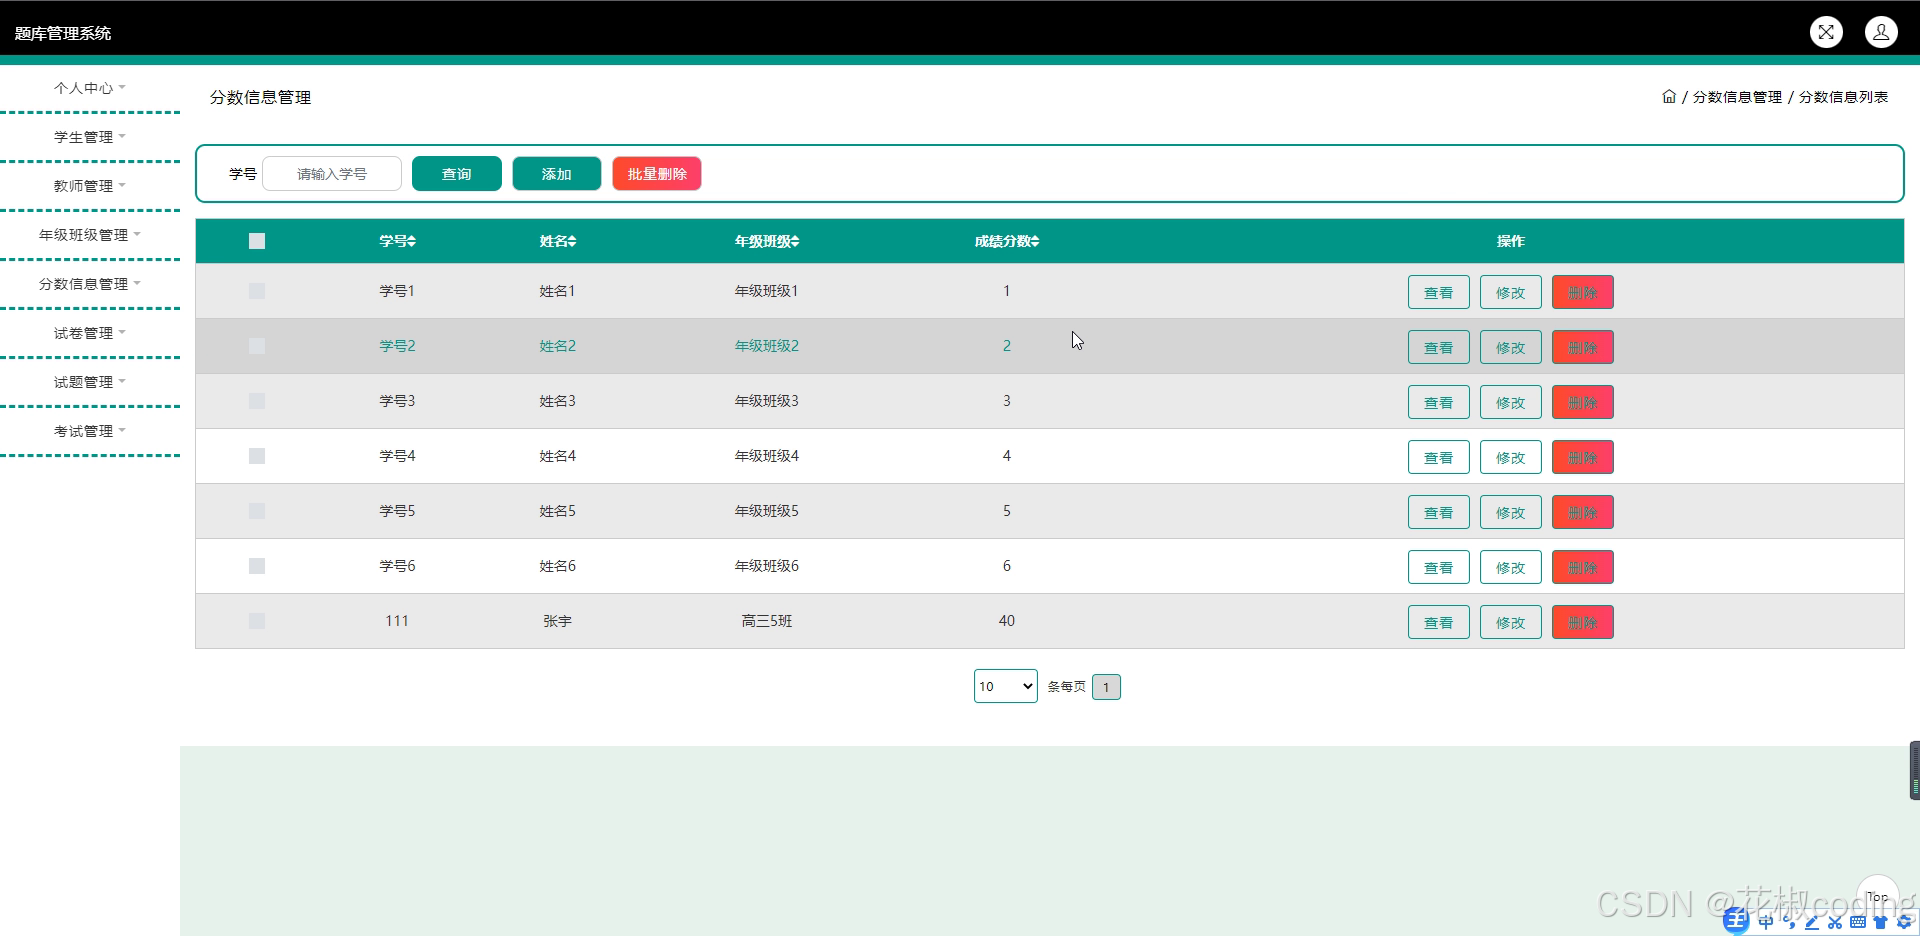Screen dimensions: 1920x936
Task: Click the 添加 add button
Action: [x=557, y=174]
